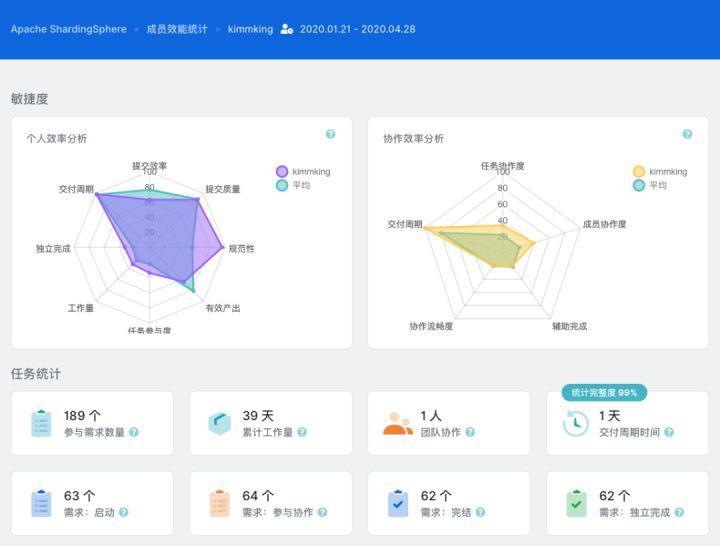The height and width of the screenshot is (546, 720).
Task: Toggle yellow kimmking legend in collaboration chart
Action: [660, 172]
